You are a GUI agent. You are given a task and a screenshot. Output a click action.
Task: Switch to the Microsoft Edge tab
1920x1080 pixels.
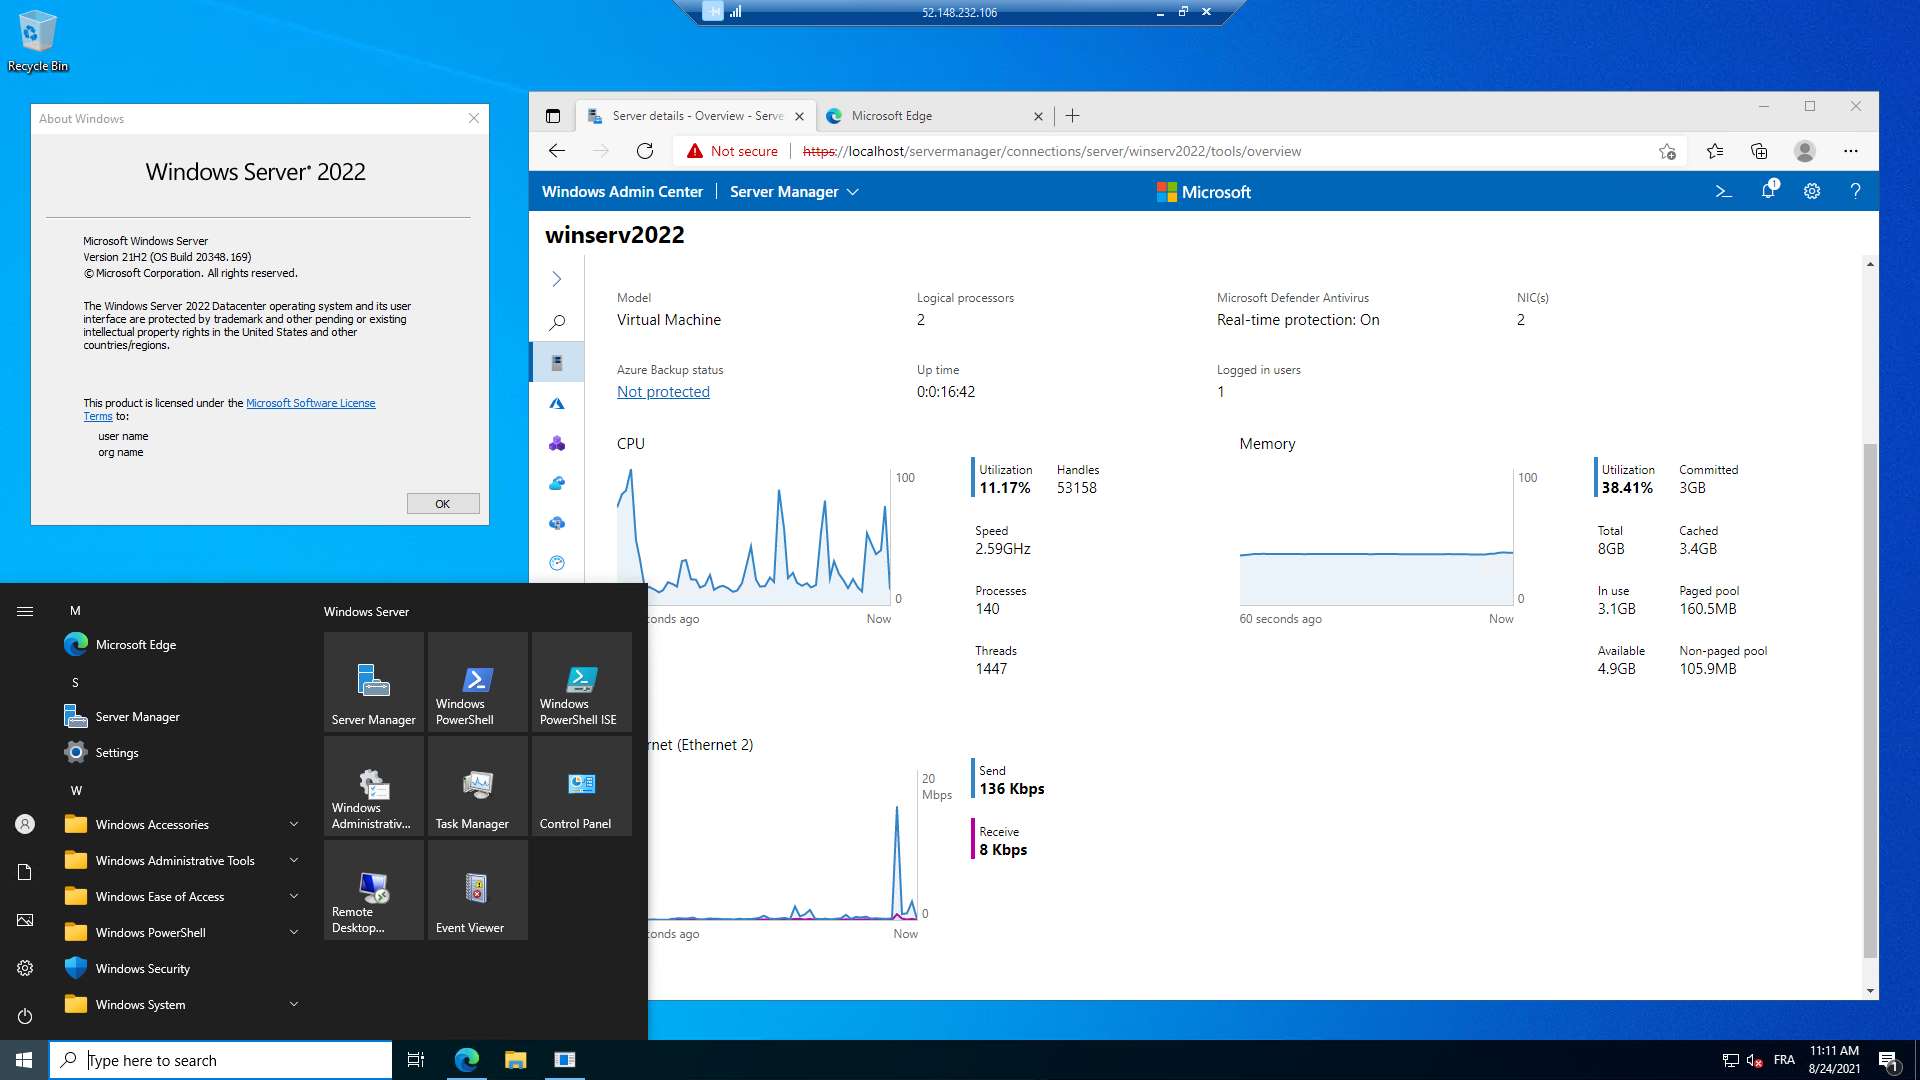[934, 116]
